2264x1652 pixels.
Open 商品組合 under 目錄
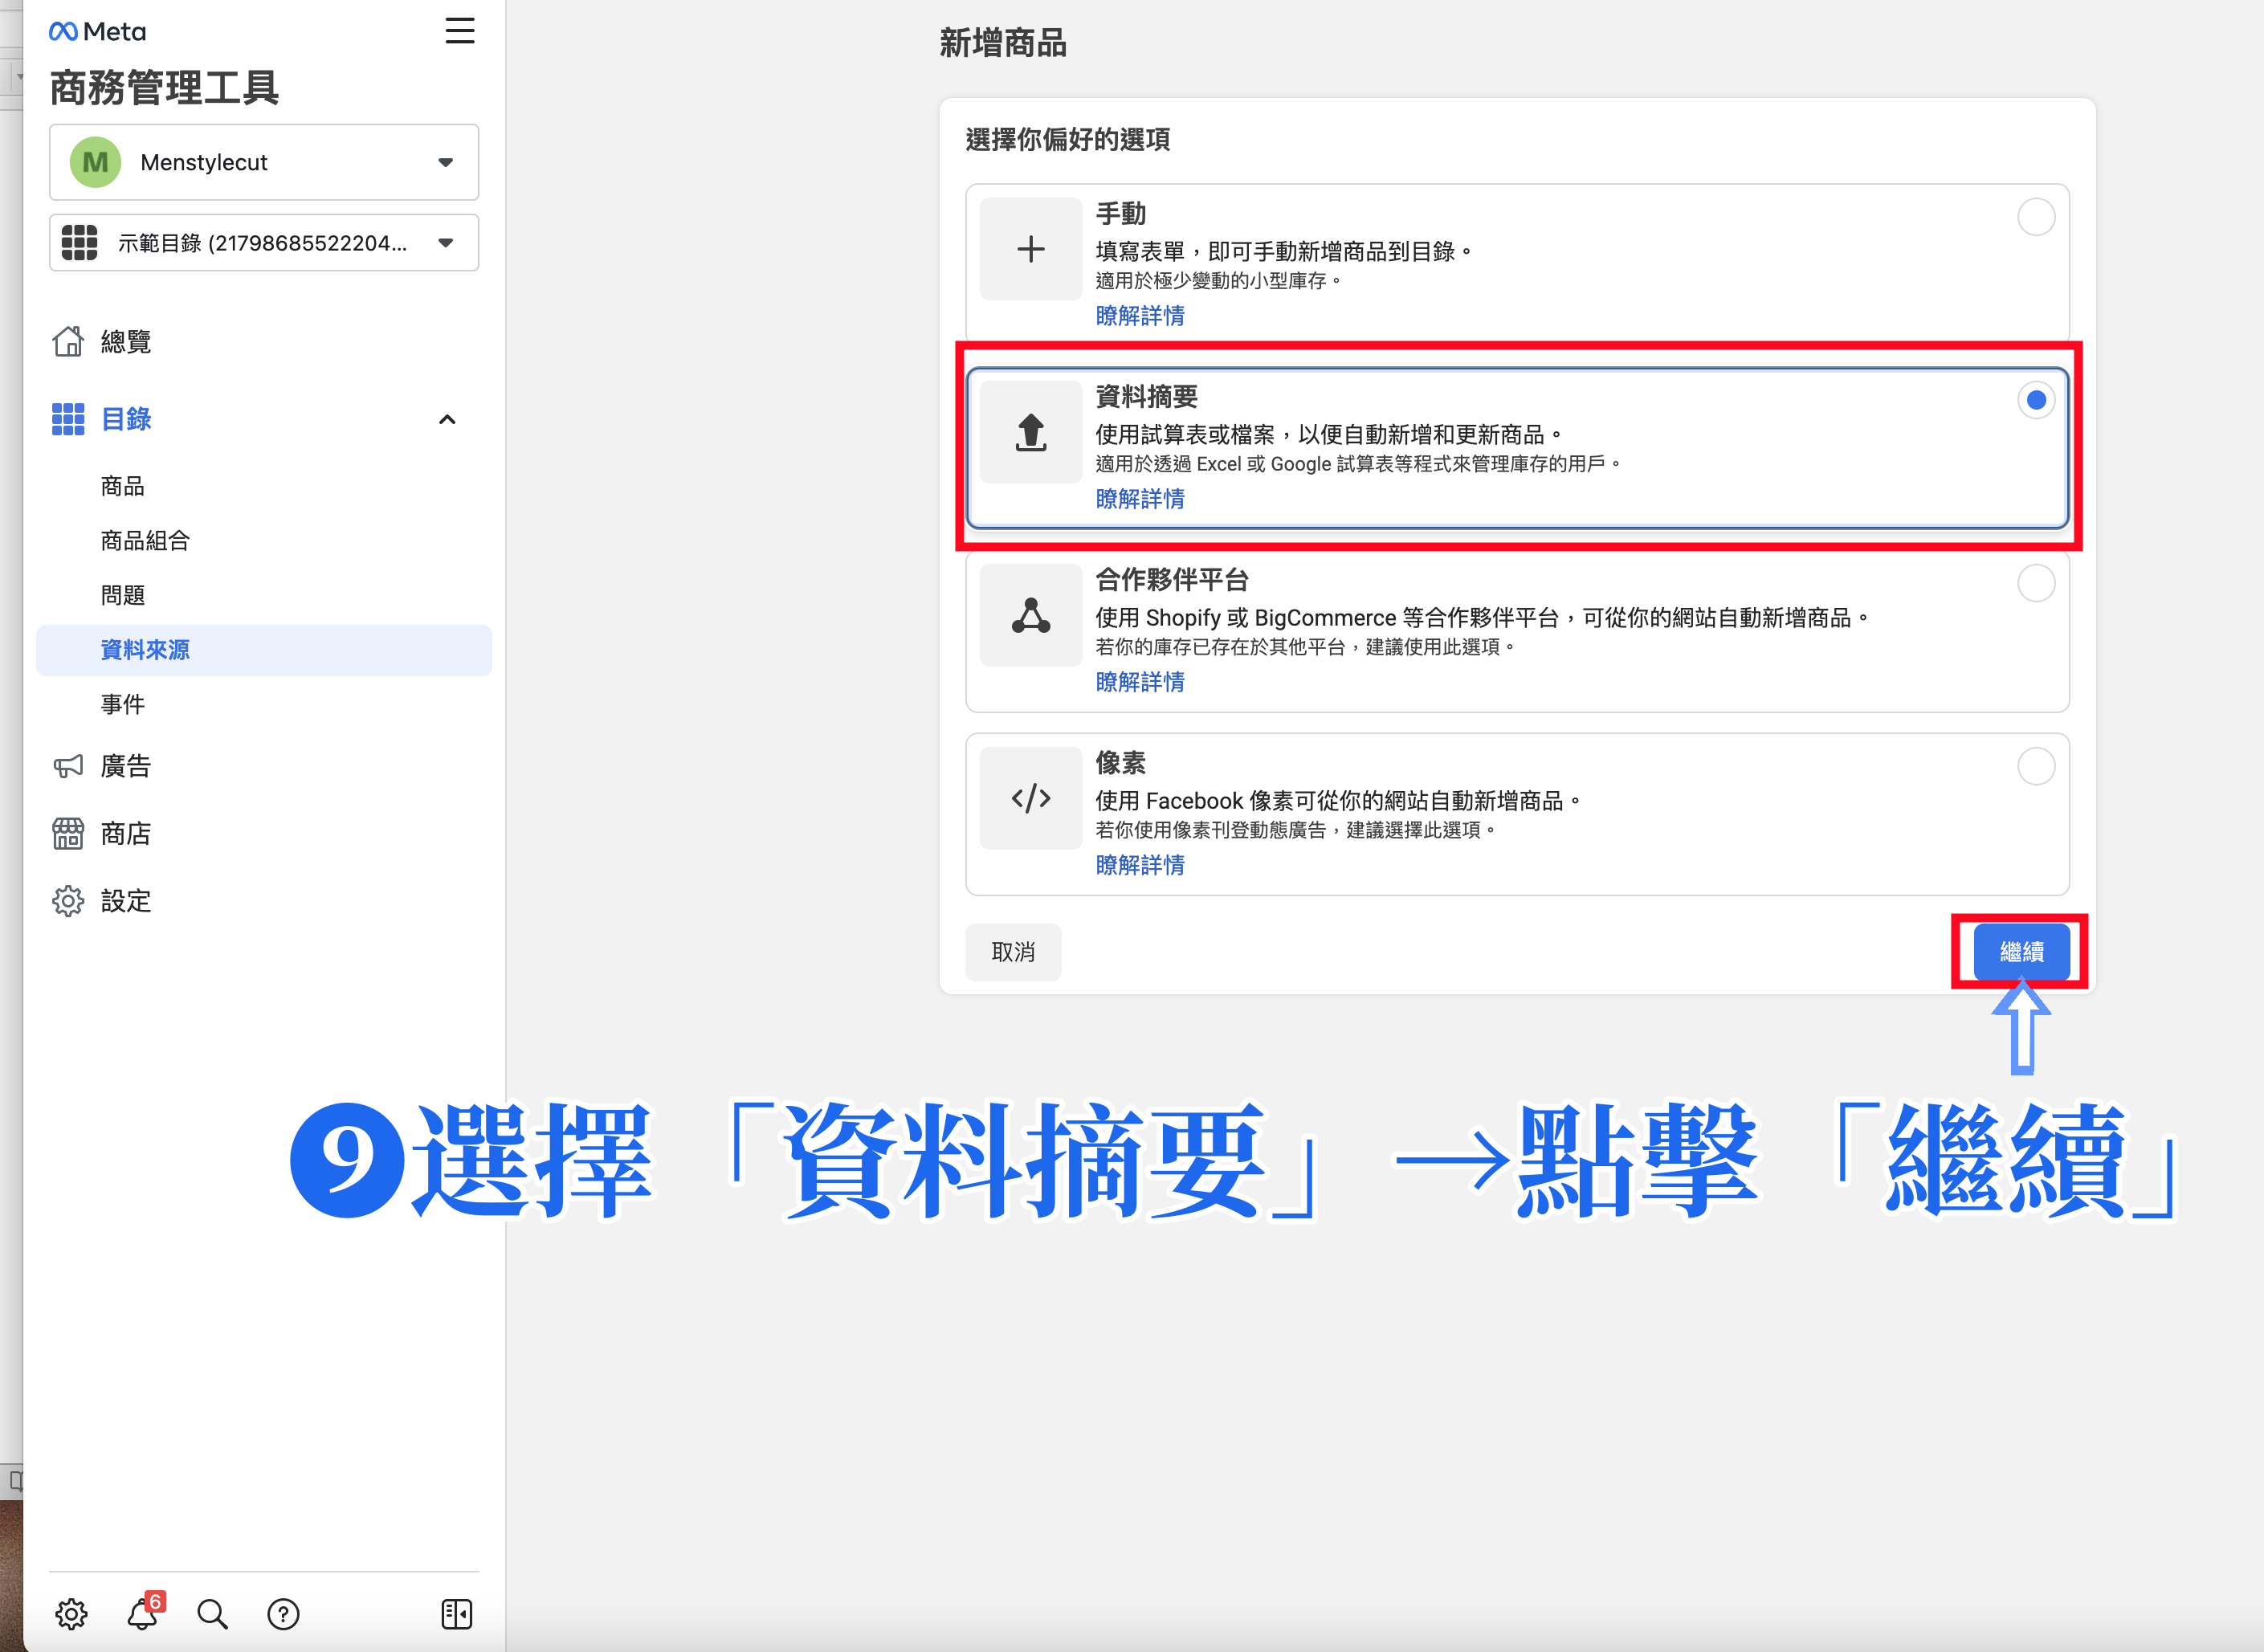point(145,541)
